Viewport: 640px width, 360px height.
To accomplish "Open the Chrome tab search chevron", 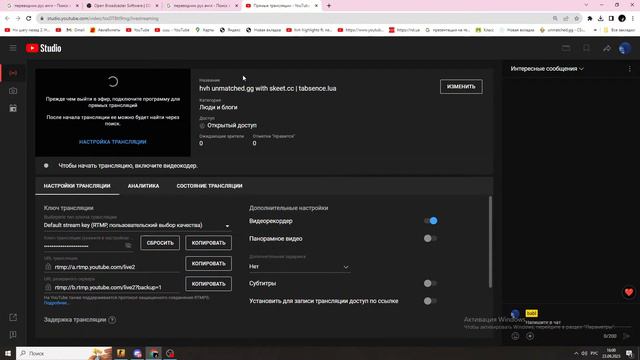I will tap(587, 5).
